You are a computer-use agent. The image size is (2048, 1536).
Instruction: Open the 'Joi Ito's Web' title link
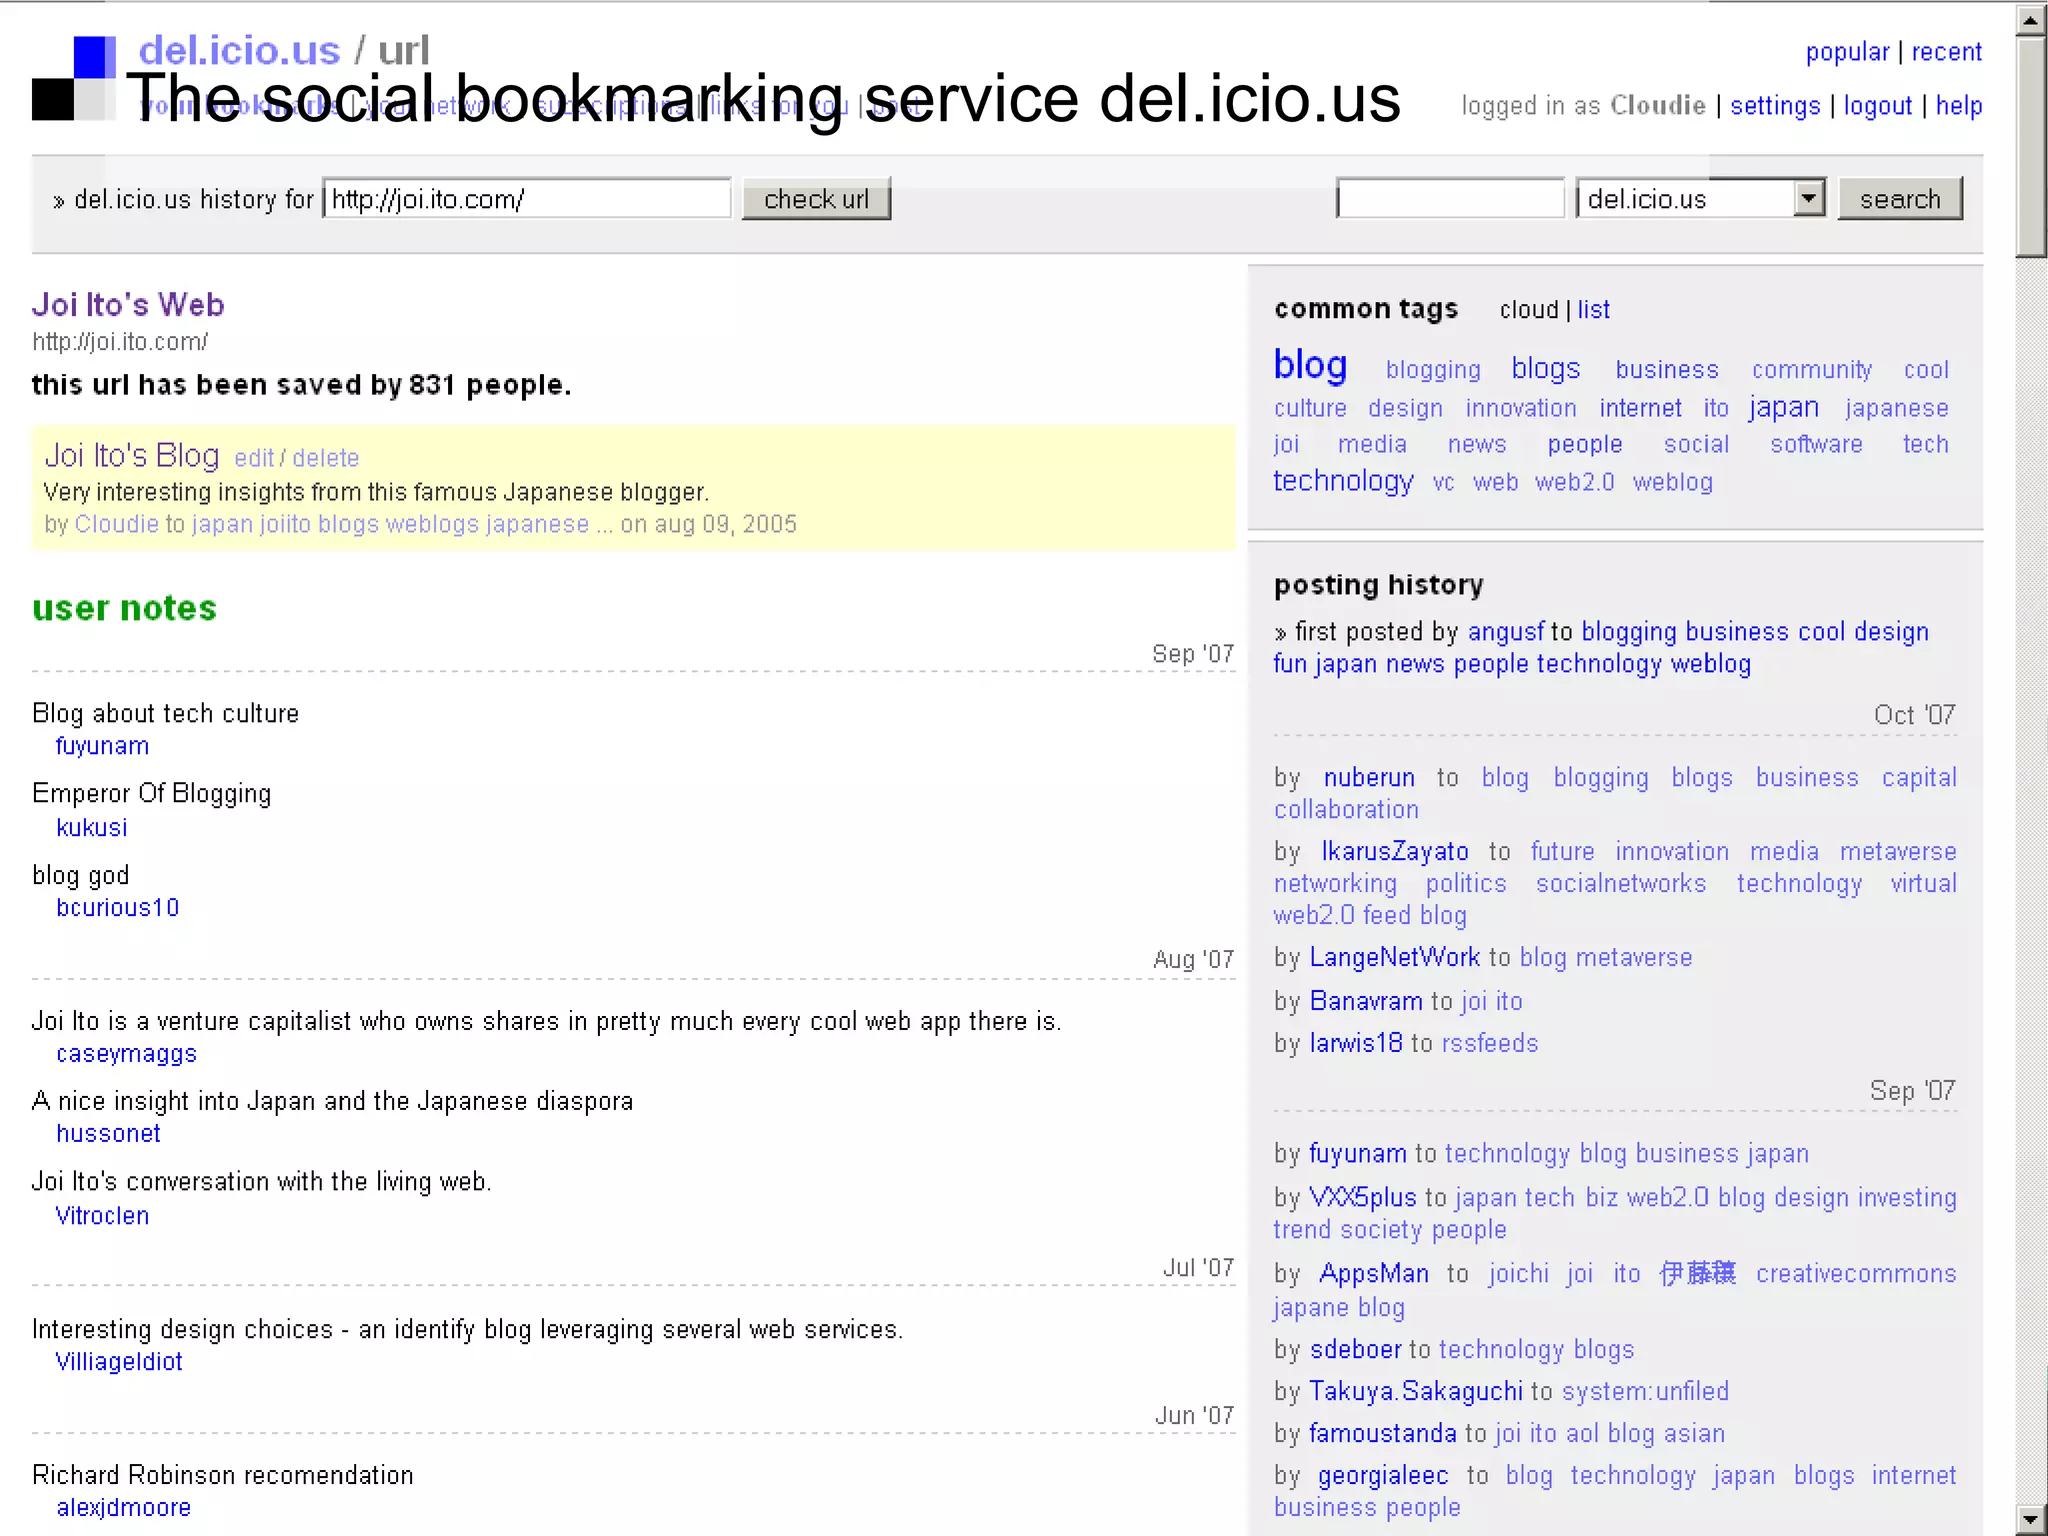click(x=128, y=304)
